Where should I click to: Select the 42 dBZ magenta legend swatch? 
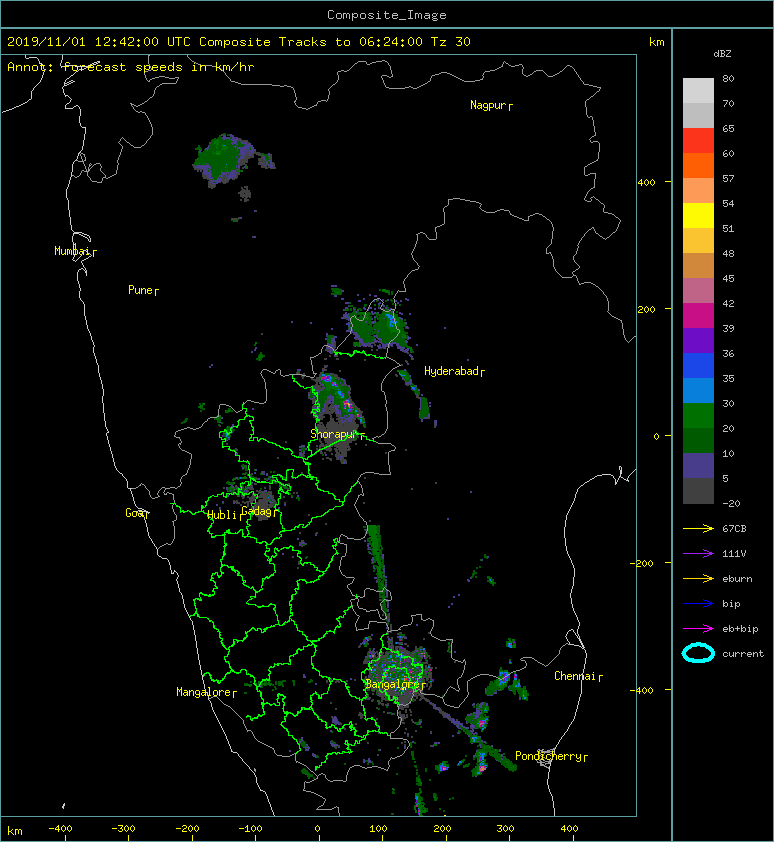click(x=698, y=316)
